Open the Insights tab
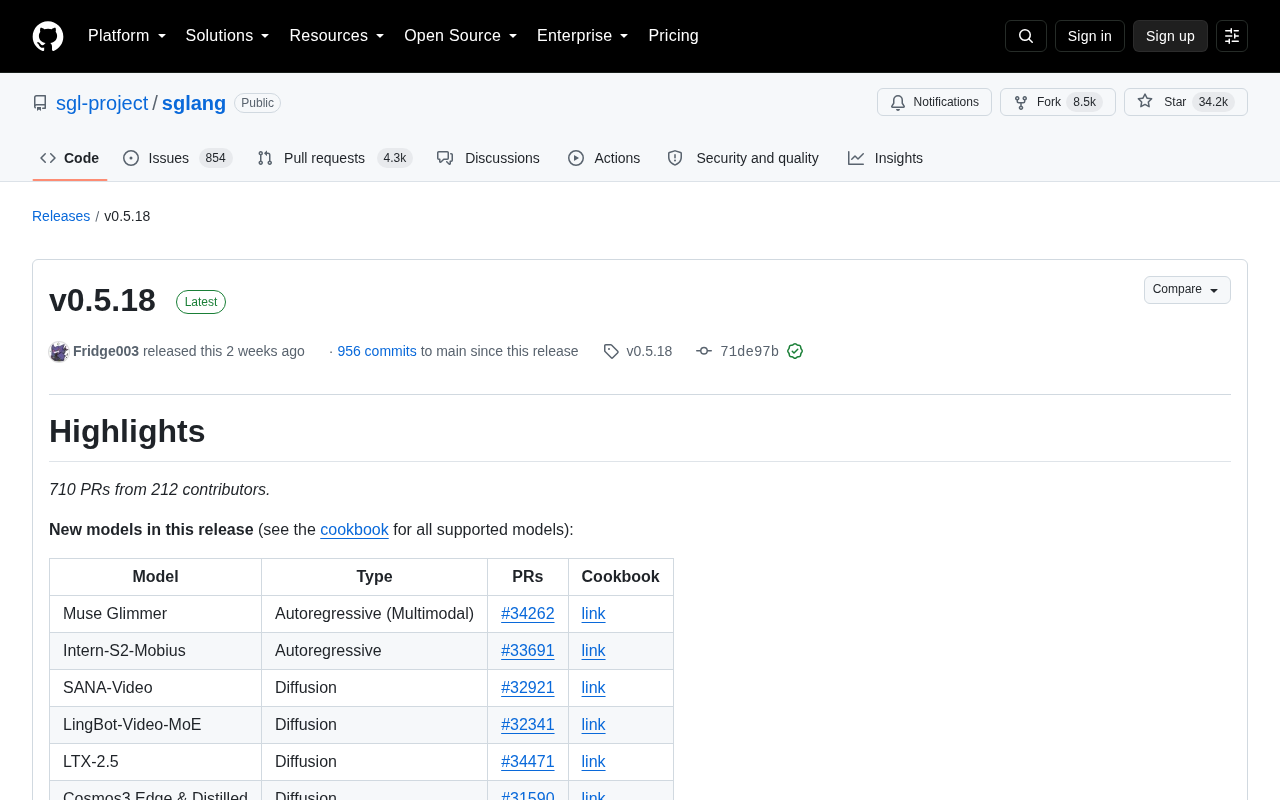 885,158
